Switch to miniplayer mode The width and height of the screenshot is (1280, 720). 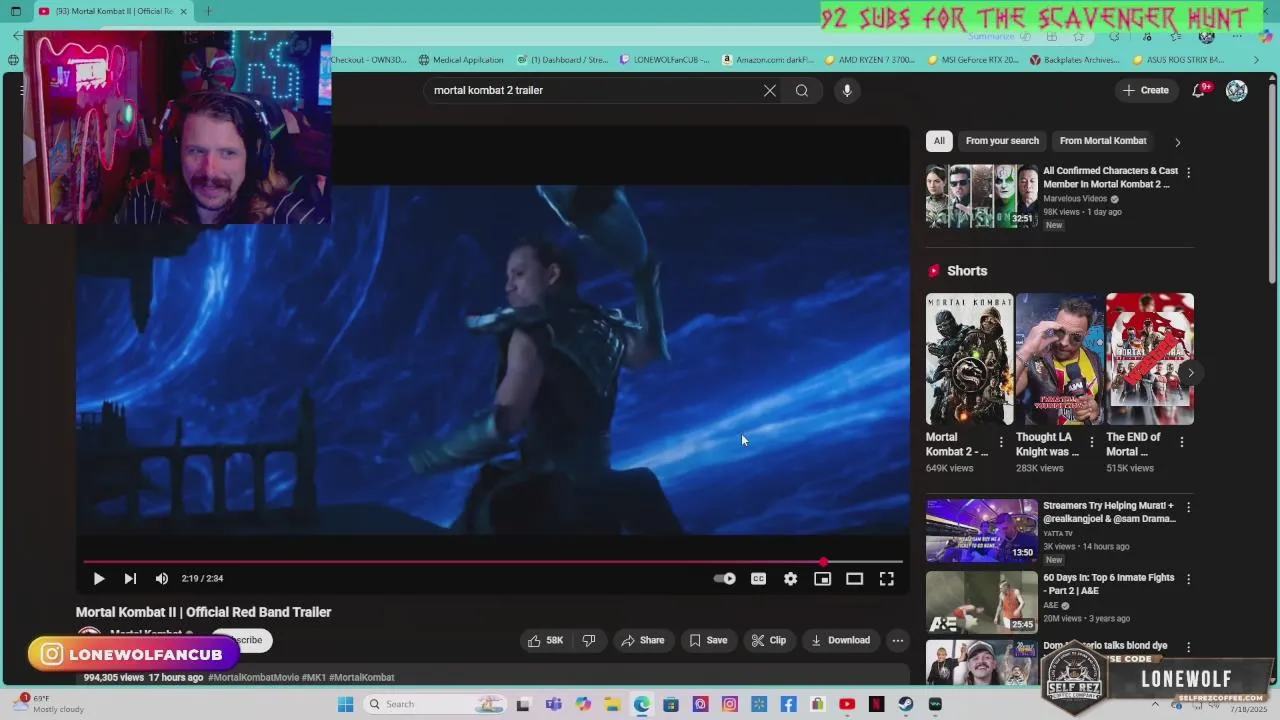pyautogui.click(x=823, y=578)
